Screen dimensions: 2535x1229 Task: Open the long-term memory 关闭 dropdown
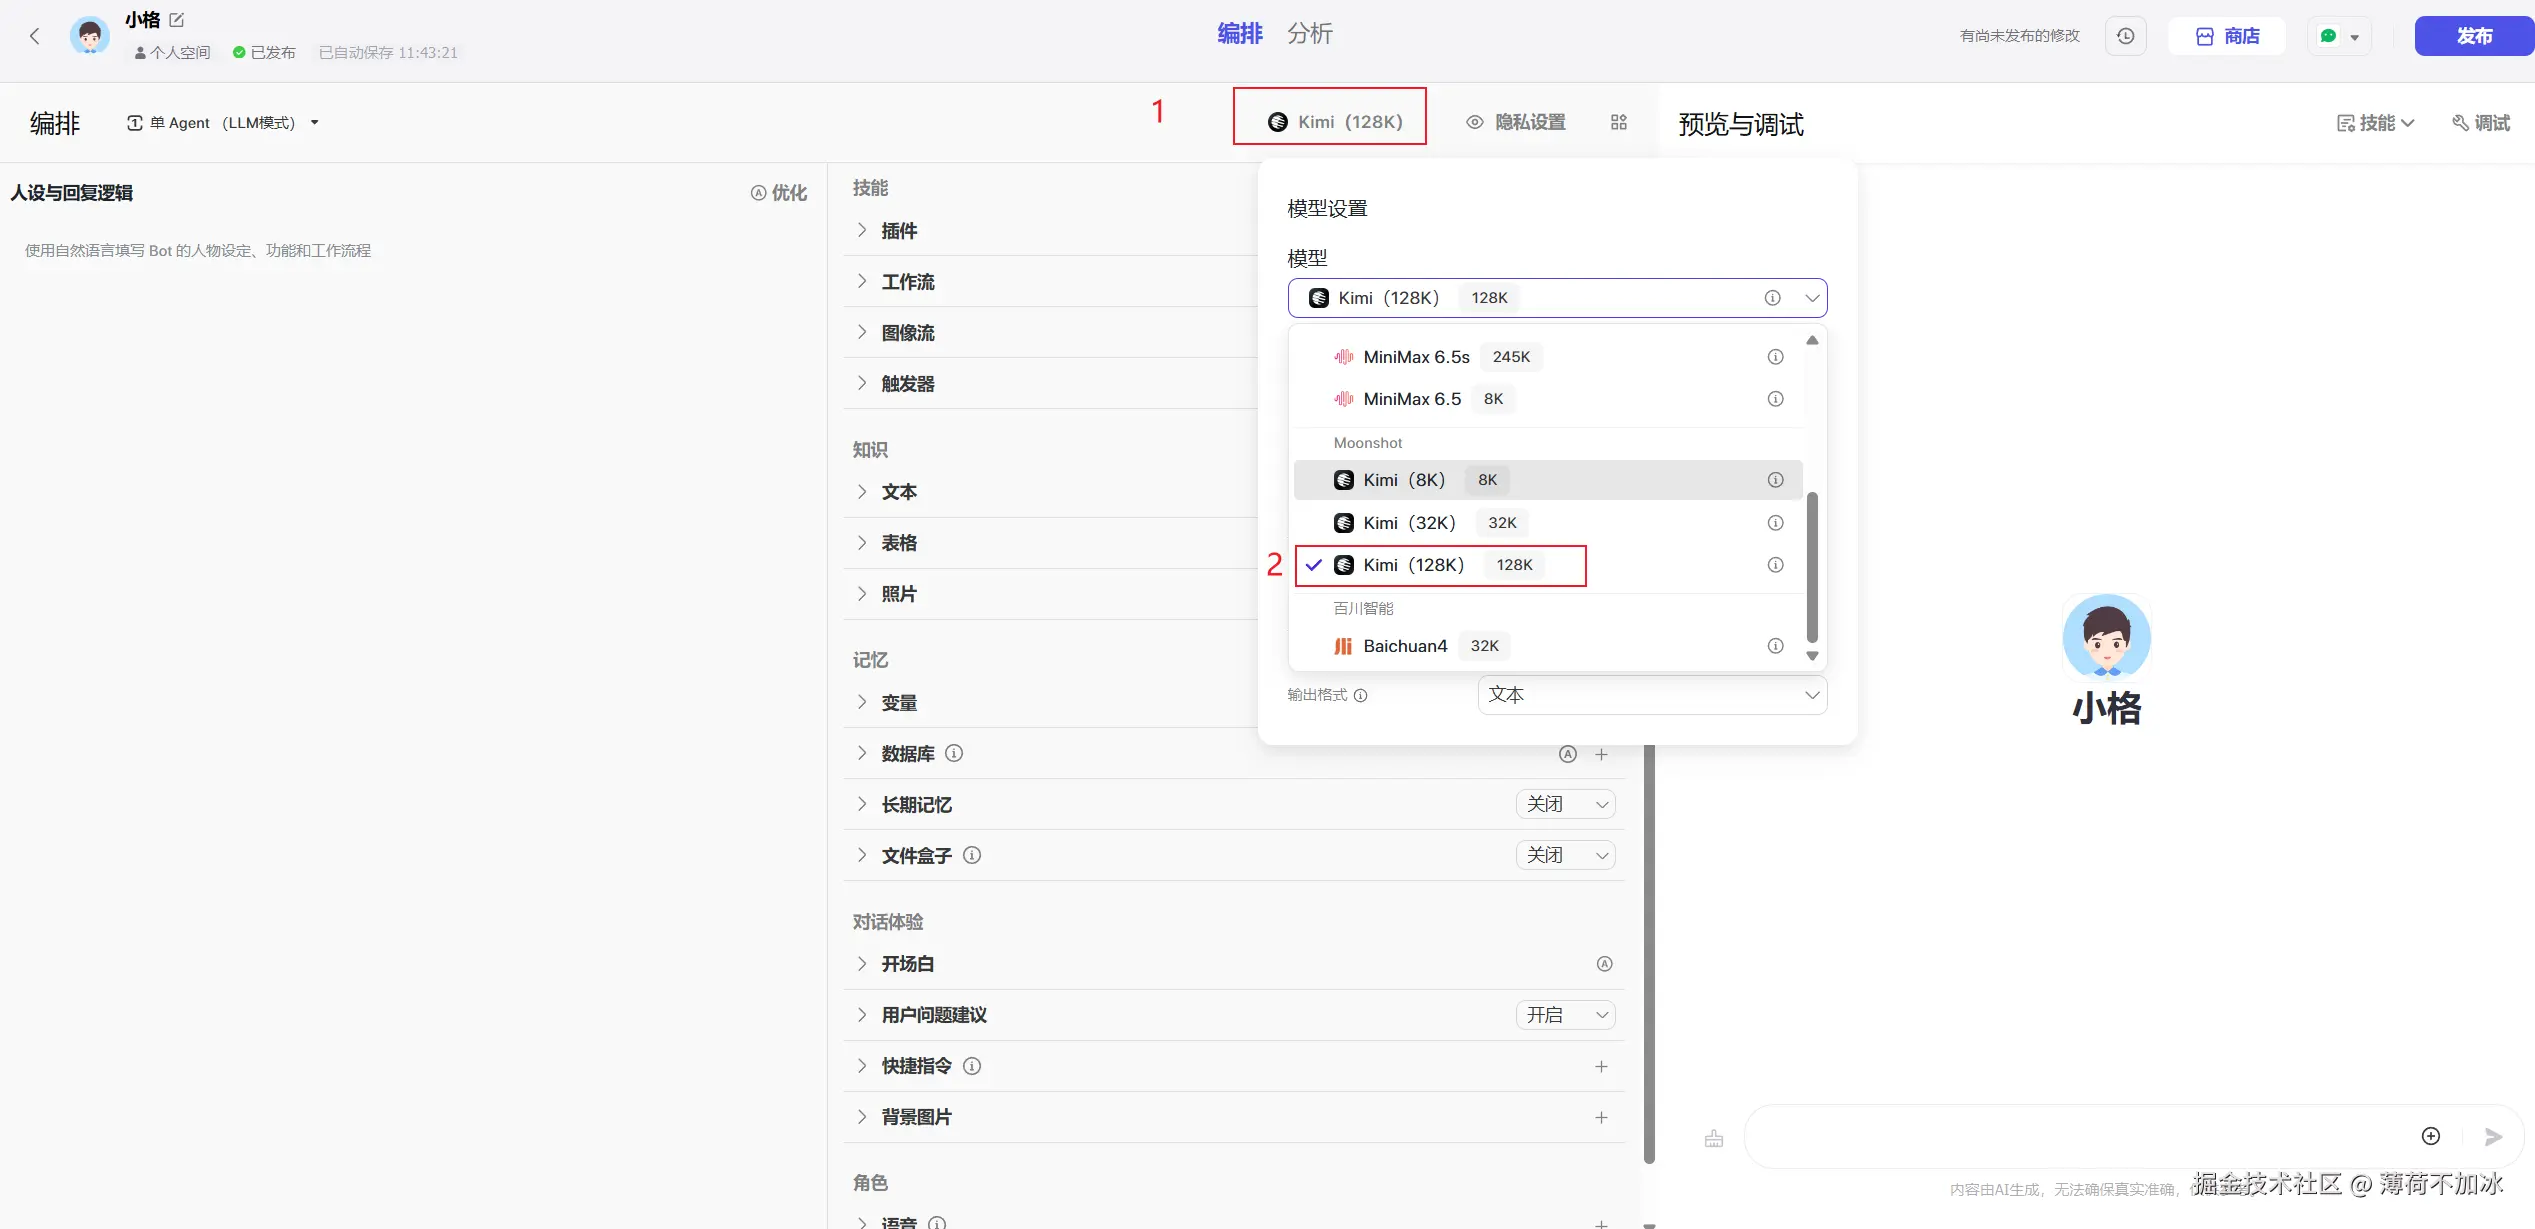(x=1565, y=804)
